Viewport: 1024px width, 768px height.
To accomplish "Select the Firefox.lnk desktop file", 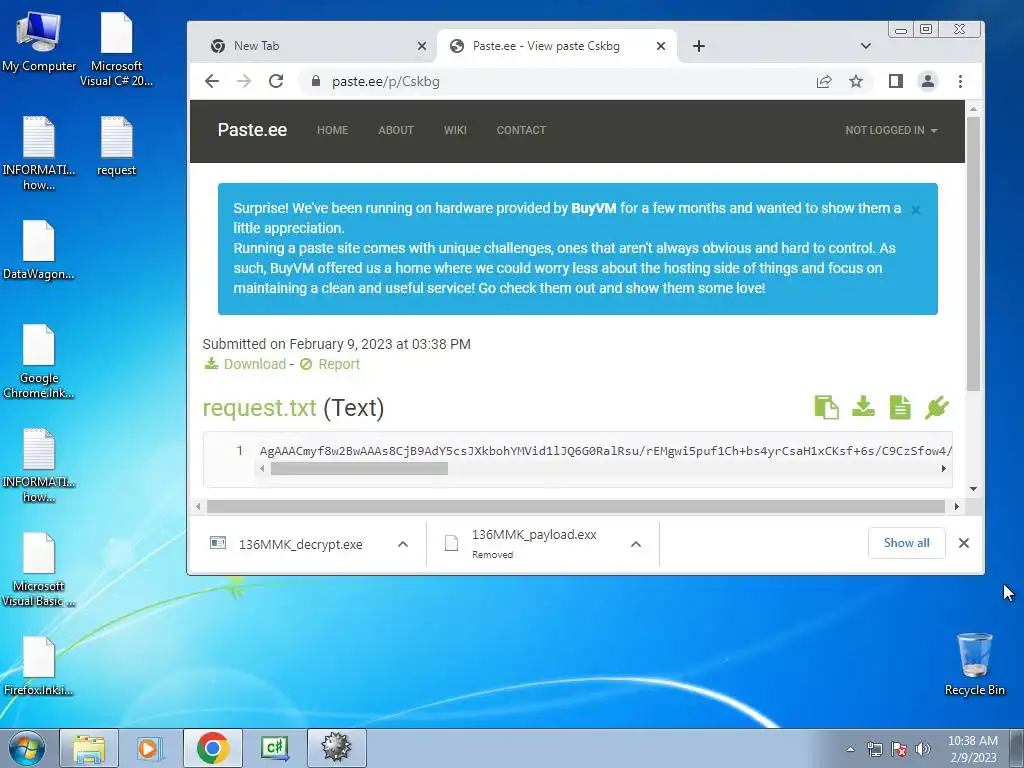I will [x=39, y=667].
